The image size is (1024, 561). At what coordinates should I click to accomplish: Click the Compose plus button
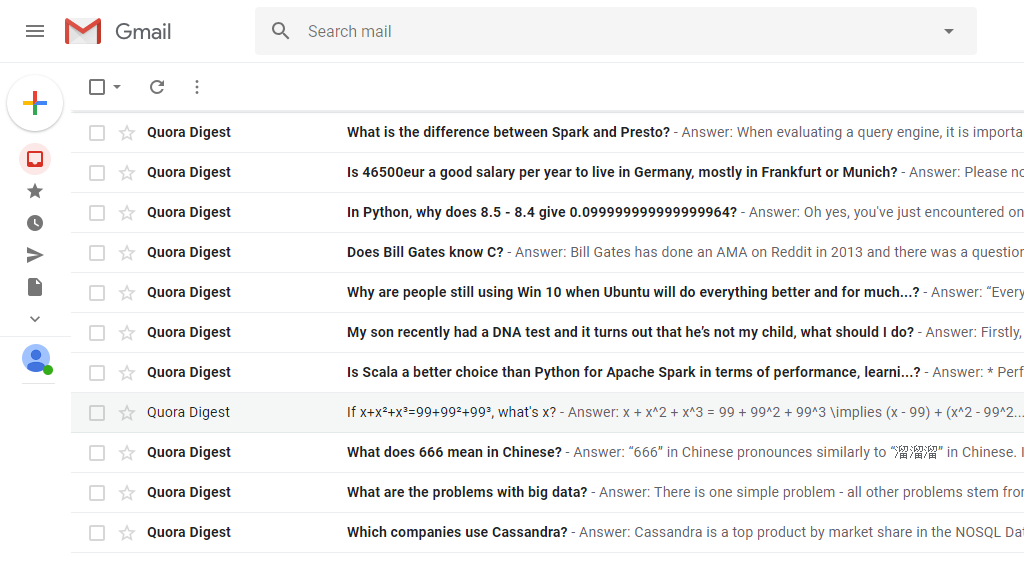coord(35,103)
